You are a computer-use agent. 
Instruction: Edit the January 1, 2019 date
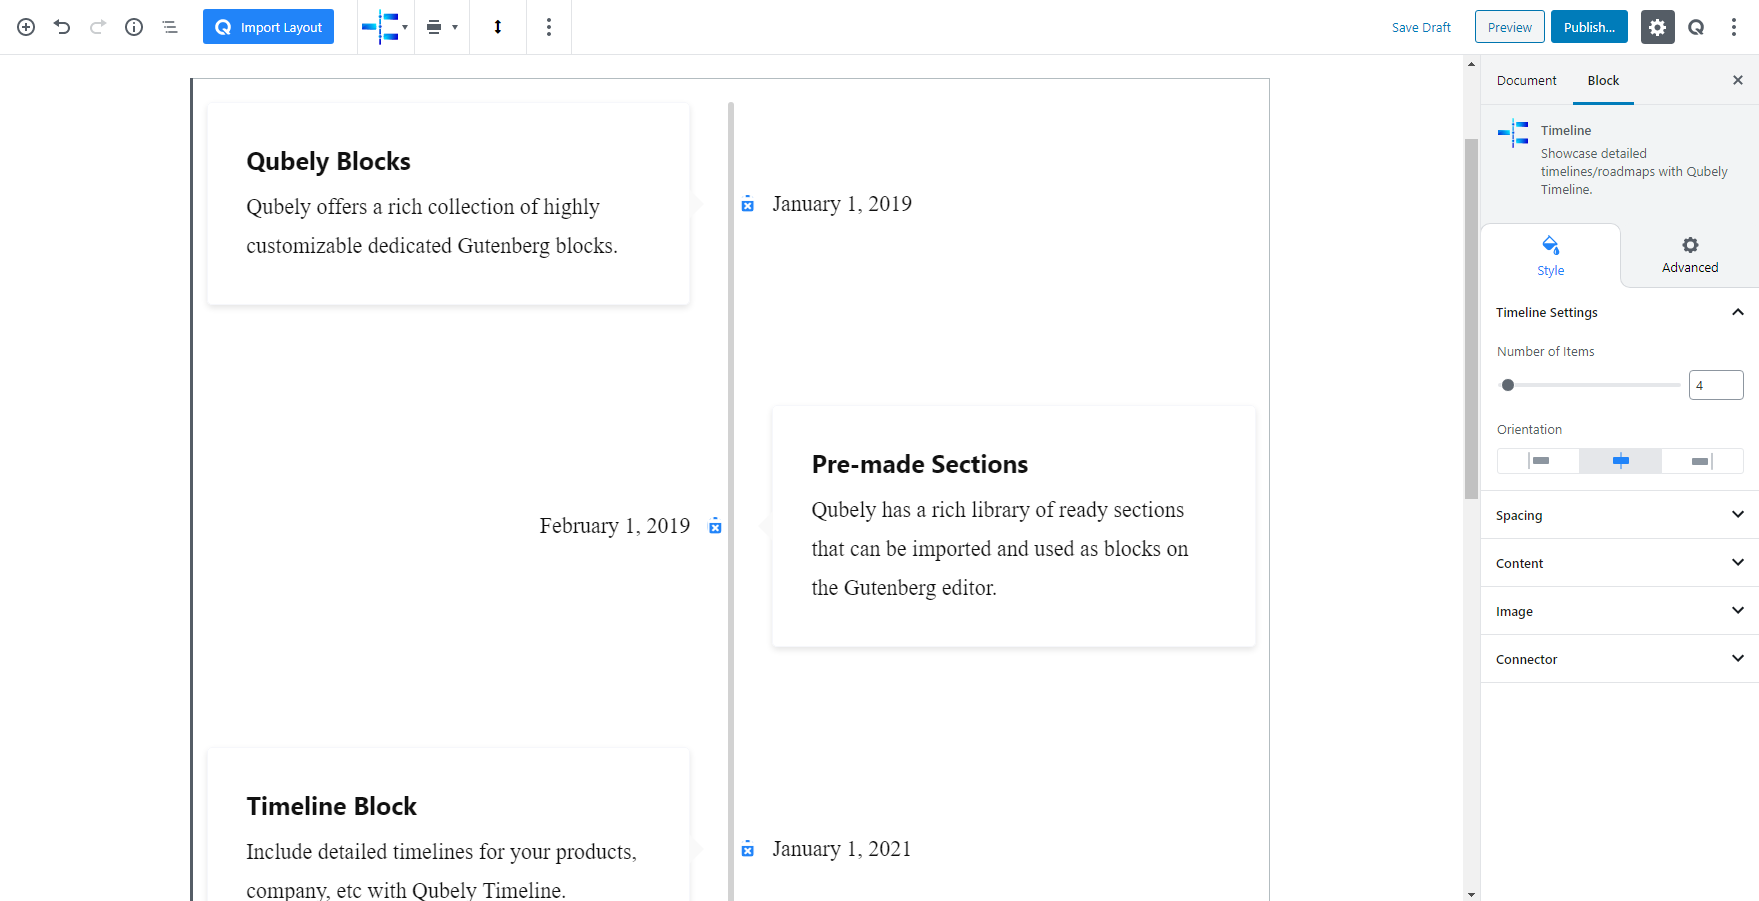842,204
